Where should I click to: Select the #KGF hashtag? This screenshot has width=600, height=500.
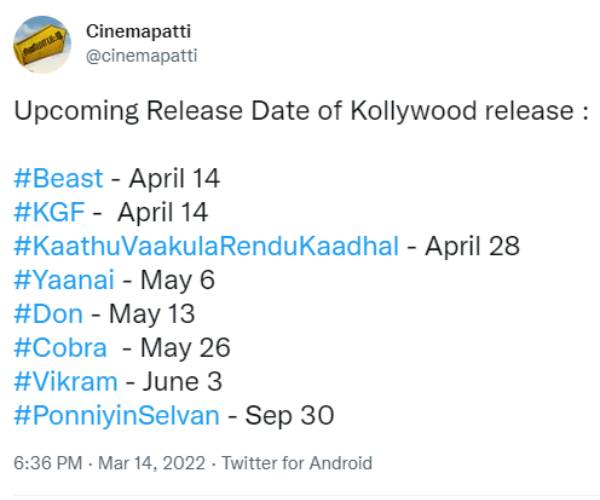(x=50, y=212)
